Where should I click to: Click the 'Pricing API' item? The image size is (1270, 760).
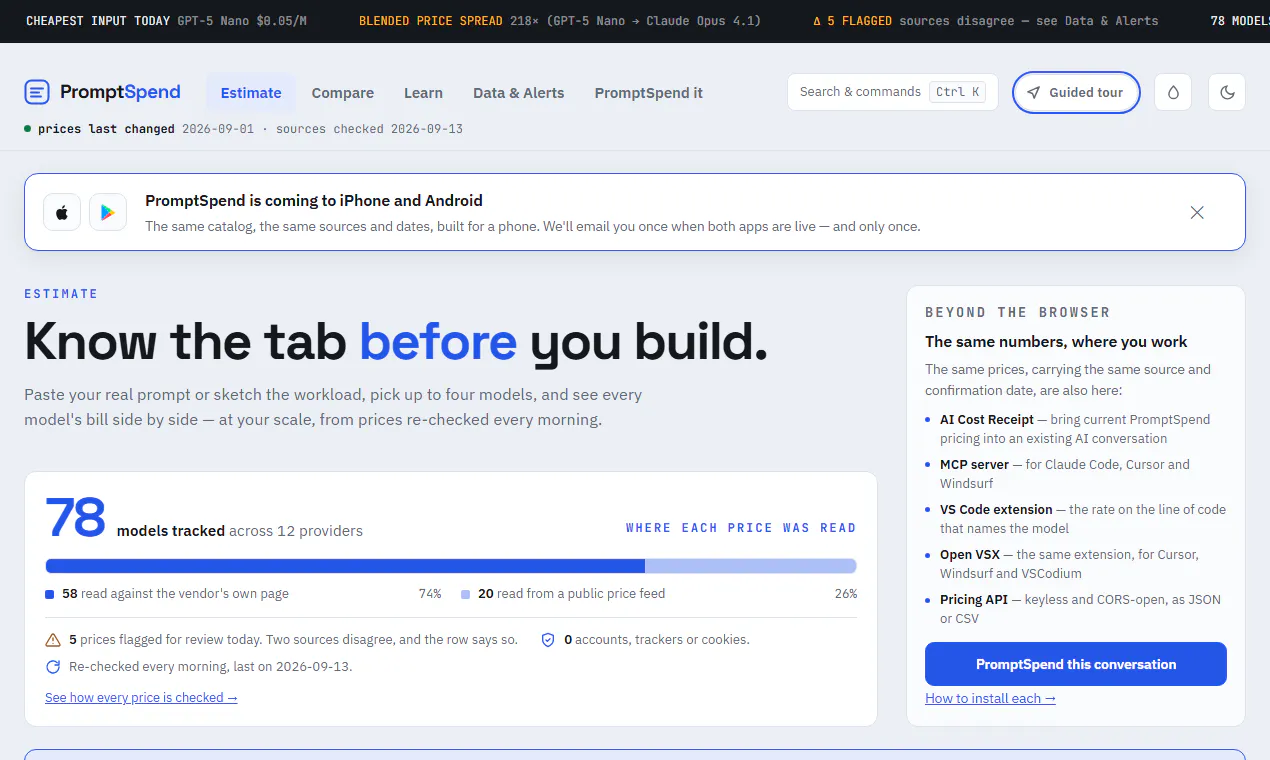coord(1083,609)
